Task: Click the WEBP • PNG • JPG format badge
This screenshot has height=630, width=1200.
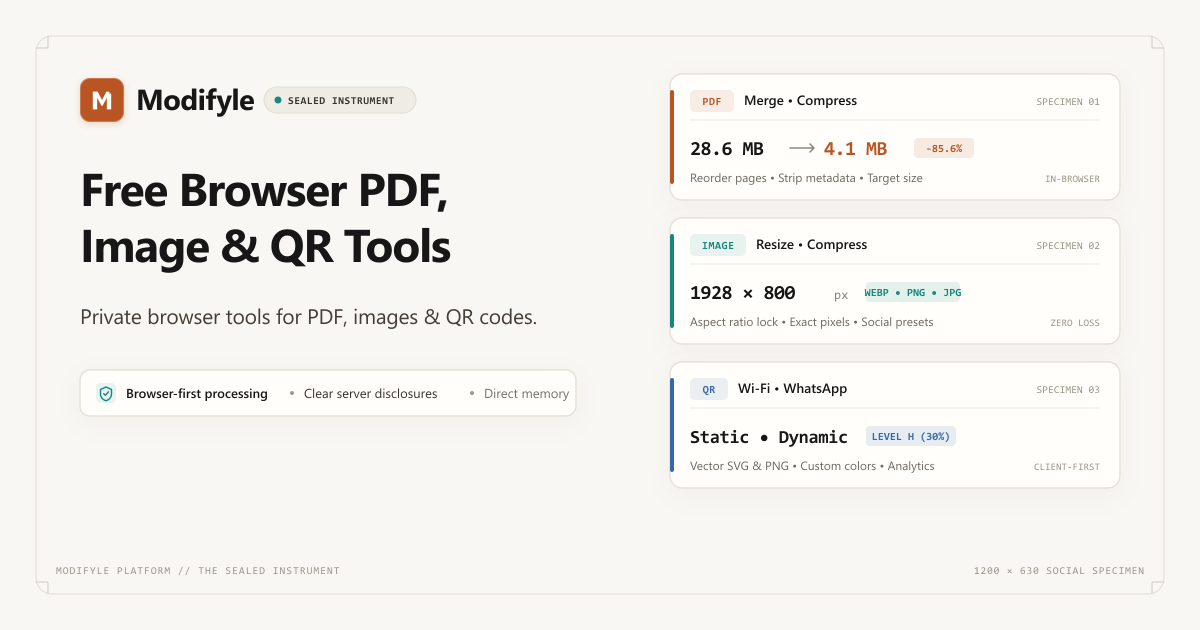Action: 912,292
